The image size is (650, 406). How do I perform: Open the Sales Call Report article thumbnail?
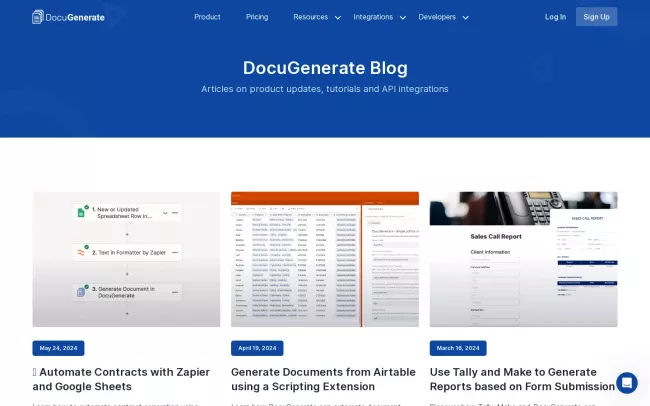tap(524, 259)
